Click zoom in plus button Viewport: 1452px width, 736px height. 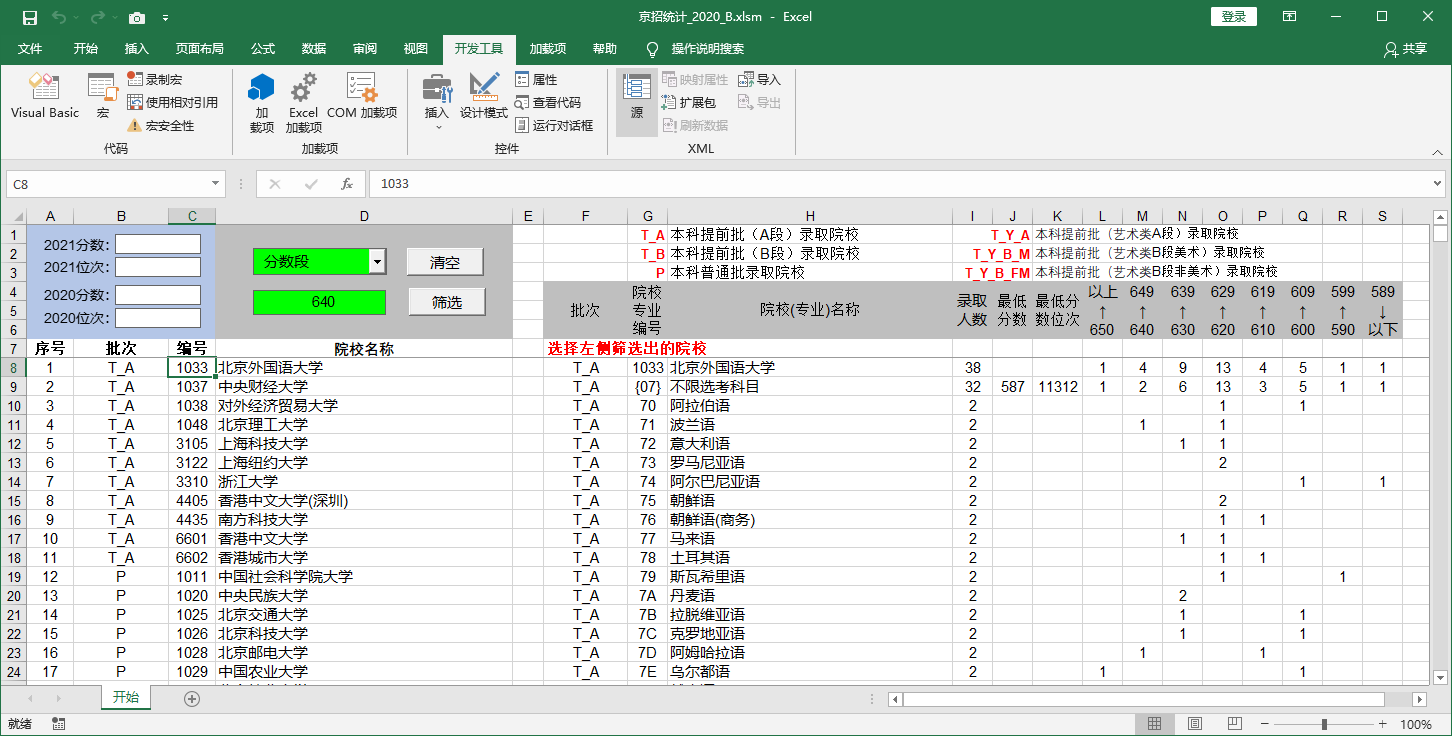1384,724
